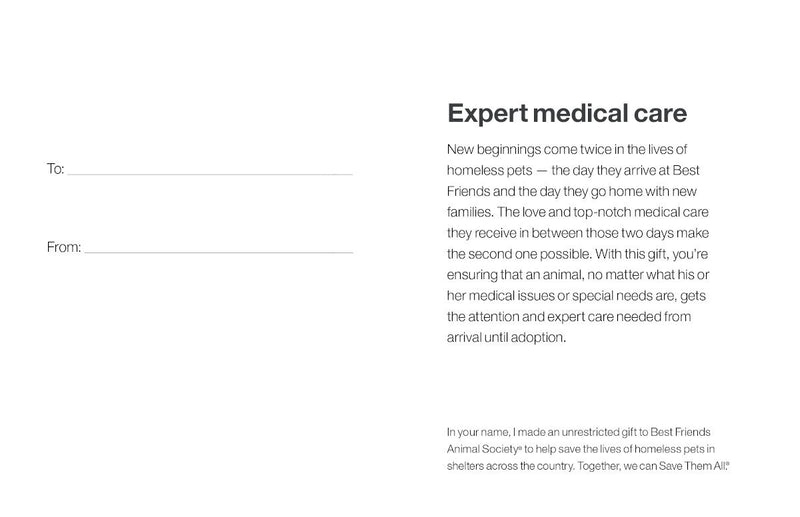
Task: Click the "To:" label
Action: point(55,169)
